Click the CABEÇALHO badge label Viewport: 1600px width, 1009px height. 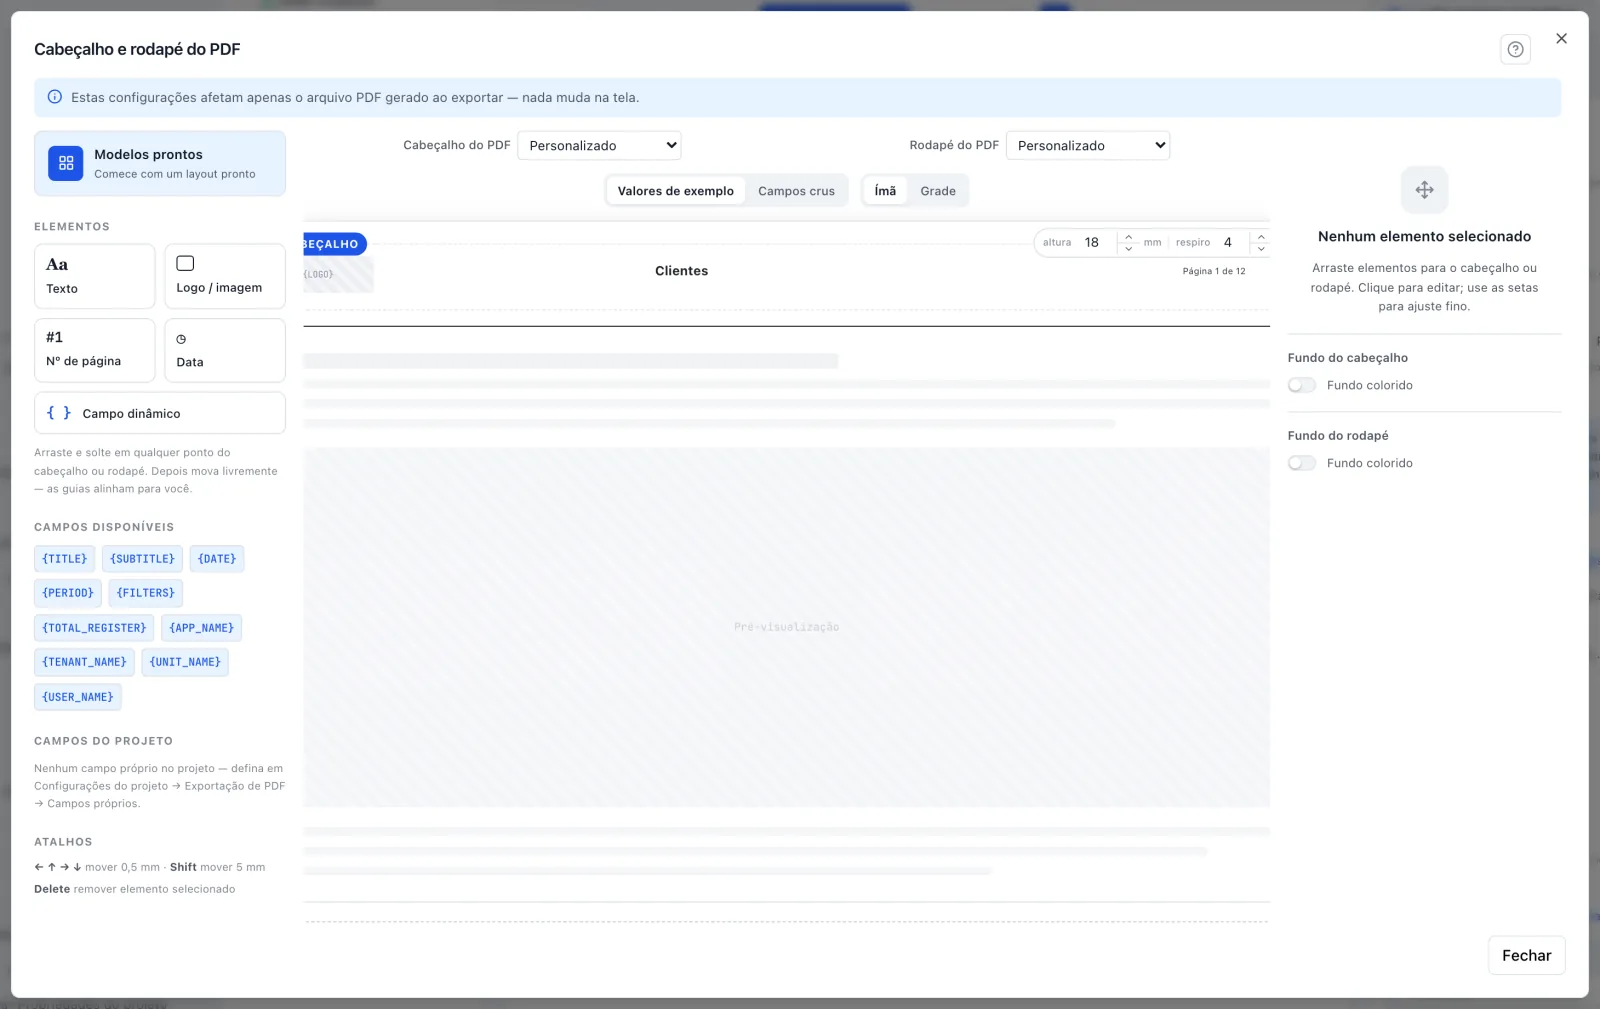(x=334, y=244)
